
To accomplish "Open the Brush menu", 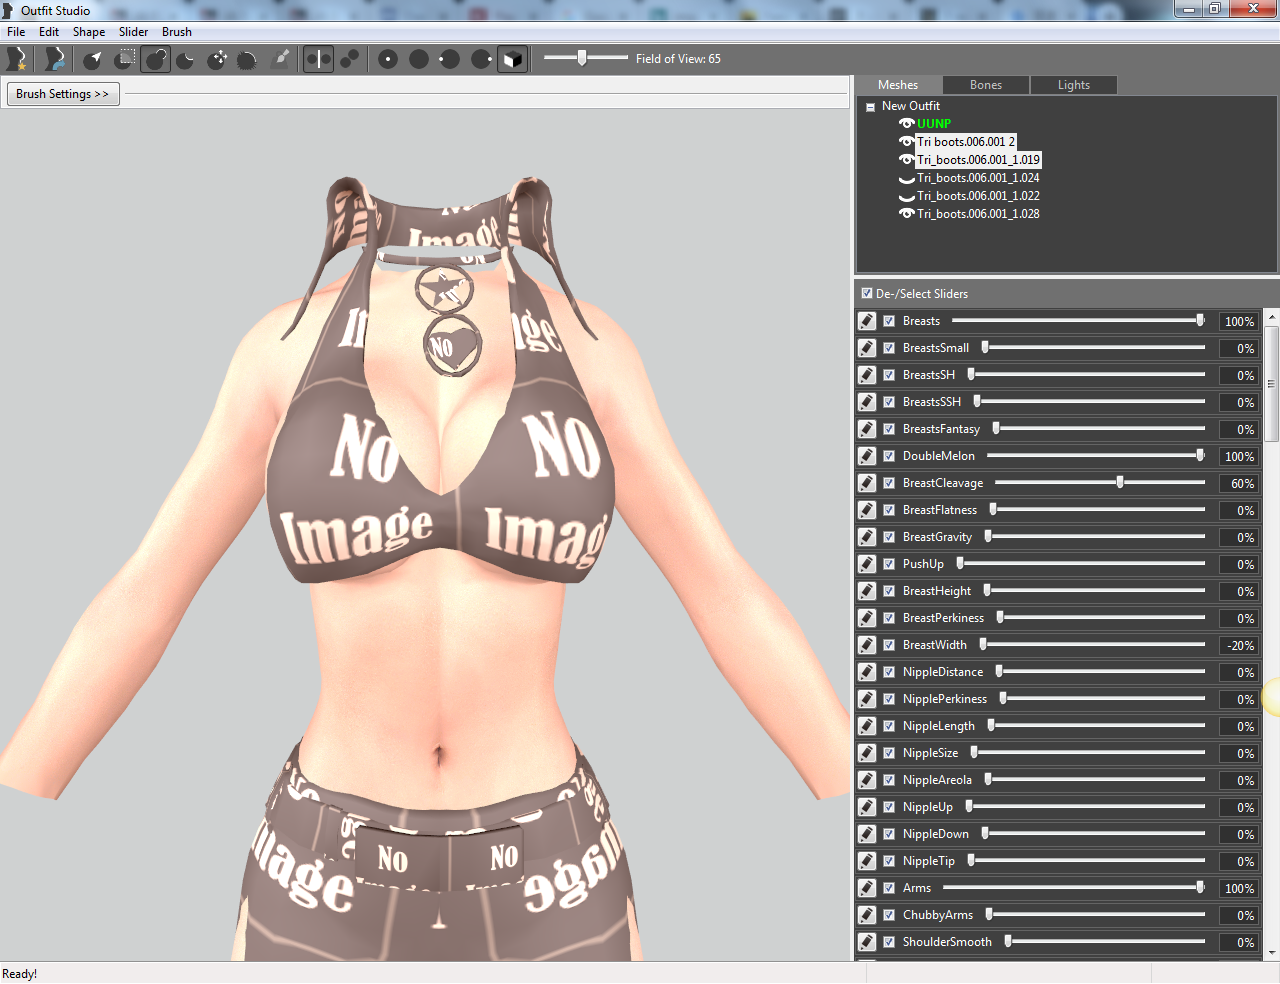I will tap(177, 32).
